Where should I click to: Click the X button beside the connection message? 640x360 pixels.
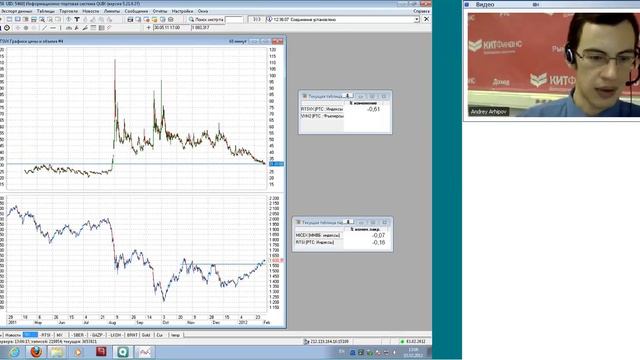(x=426, y=19)
